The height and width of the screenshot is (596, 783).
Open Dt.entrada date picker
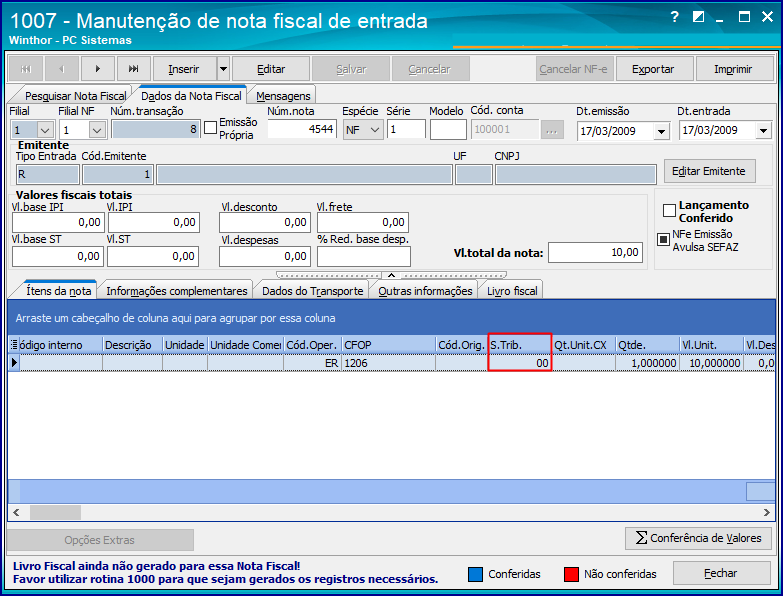(763, 131)
